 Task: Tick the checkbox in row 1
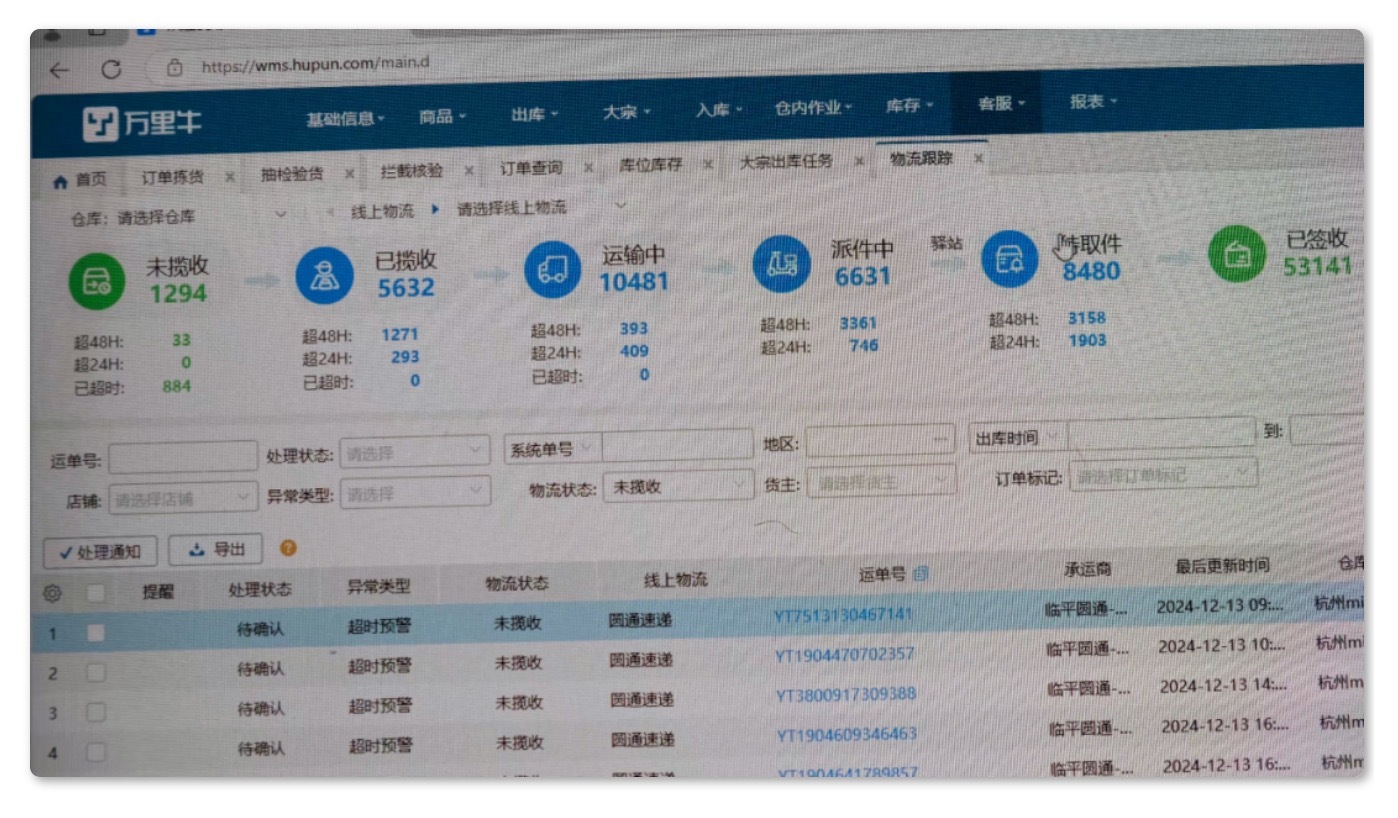(x=95, y=632)
